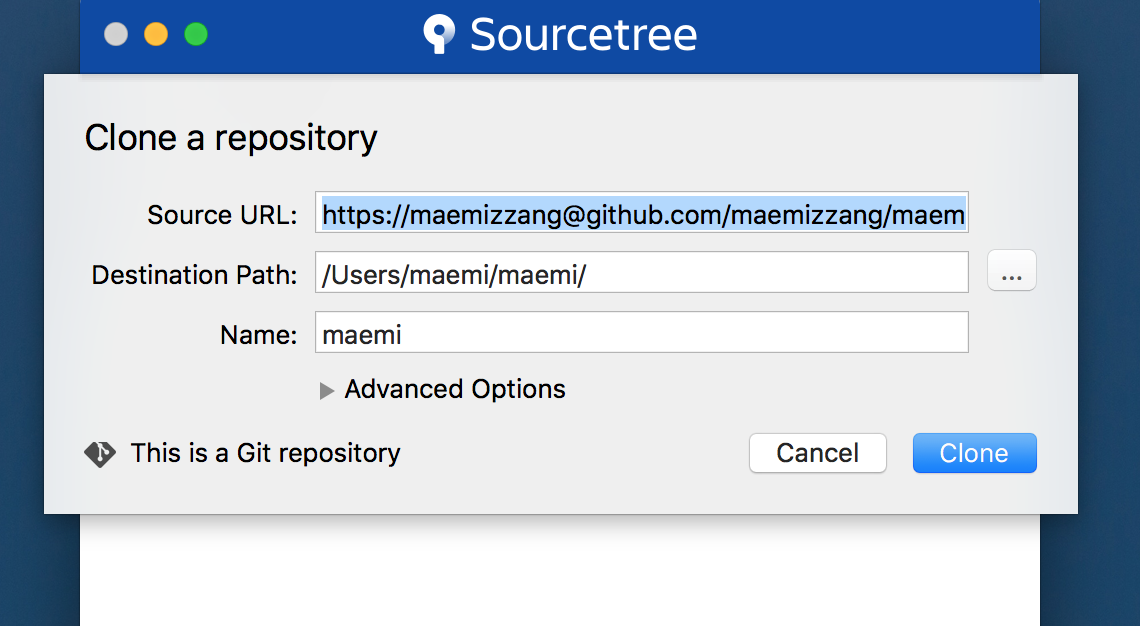Open the destination path browse button
Image resolution: width=1140 pixels, height=626 pixels.
pos(1011,271)
